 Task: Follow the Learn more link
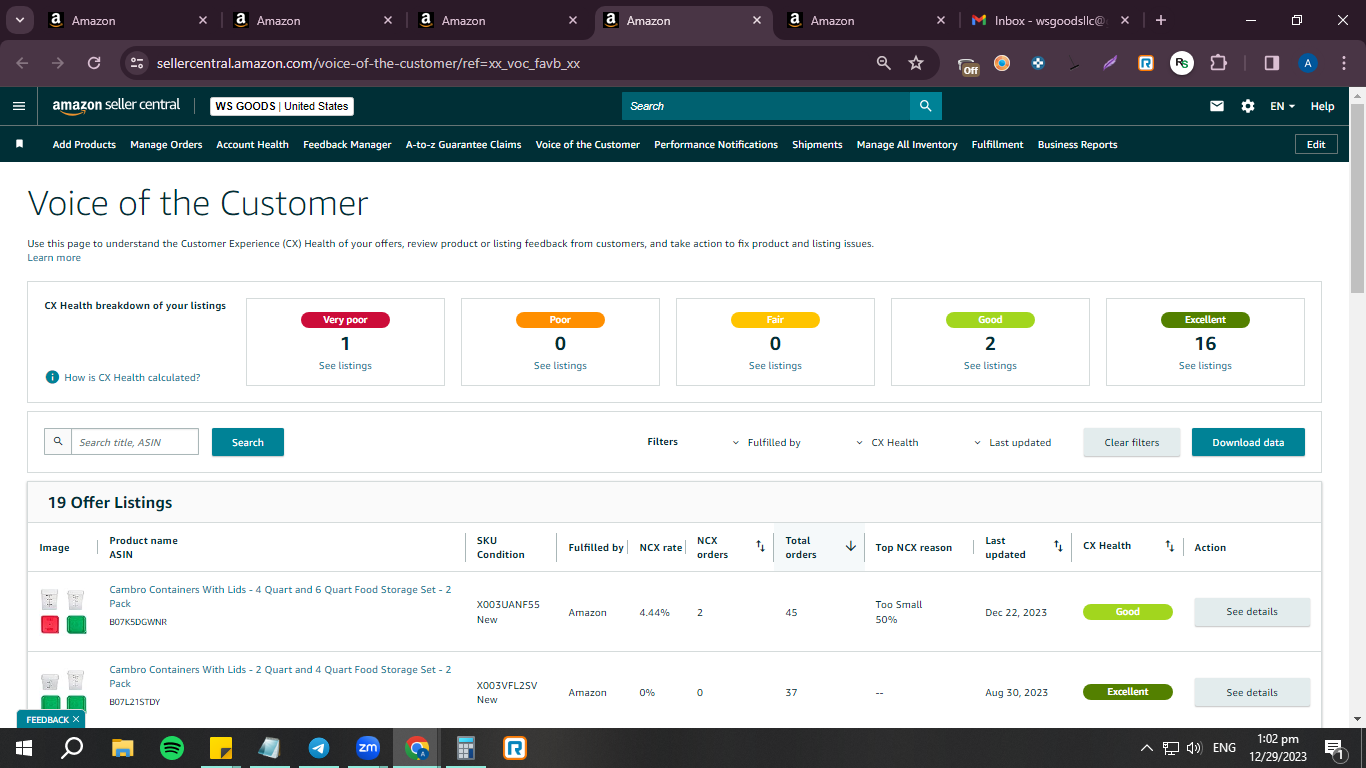tap(54, 258)
